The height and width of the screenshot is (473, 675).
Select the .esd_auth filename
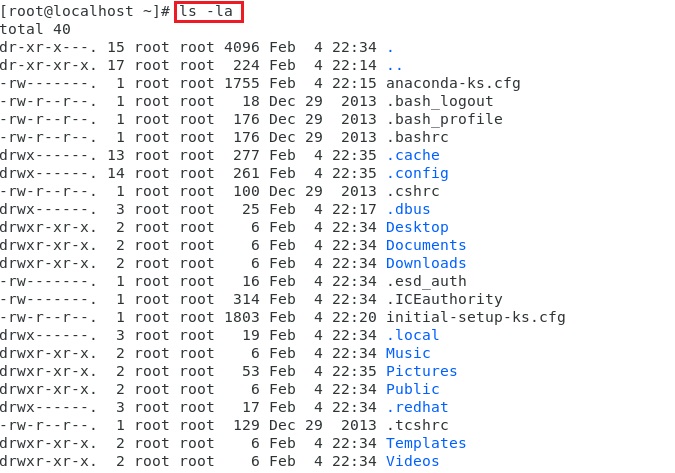click(x=426, y=281)
